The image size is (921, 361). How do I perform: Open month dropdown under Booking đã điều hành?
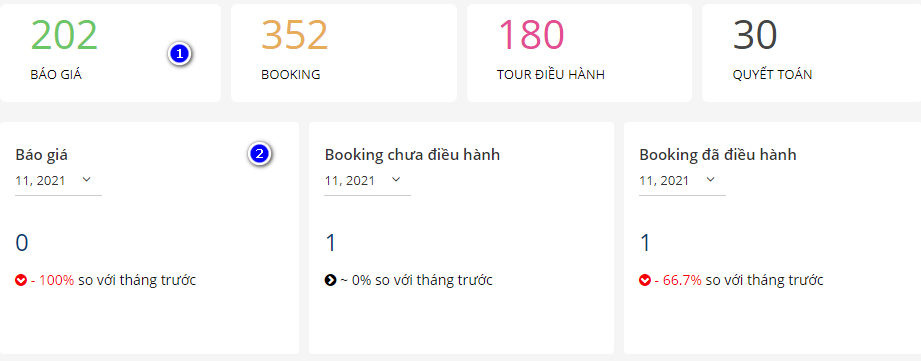(x=682, y=181)
